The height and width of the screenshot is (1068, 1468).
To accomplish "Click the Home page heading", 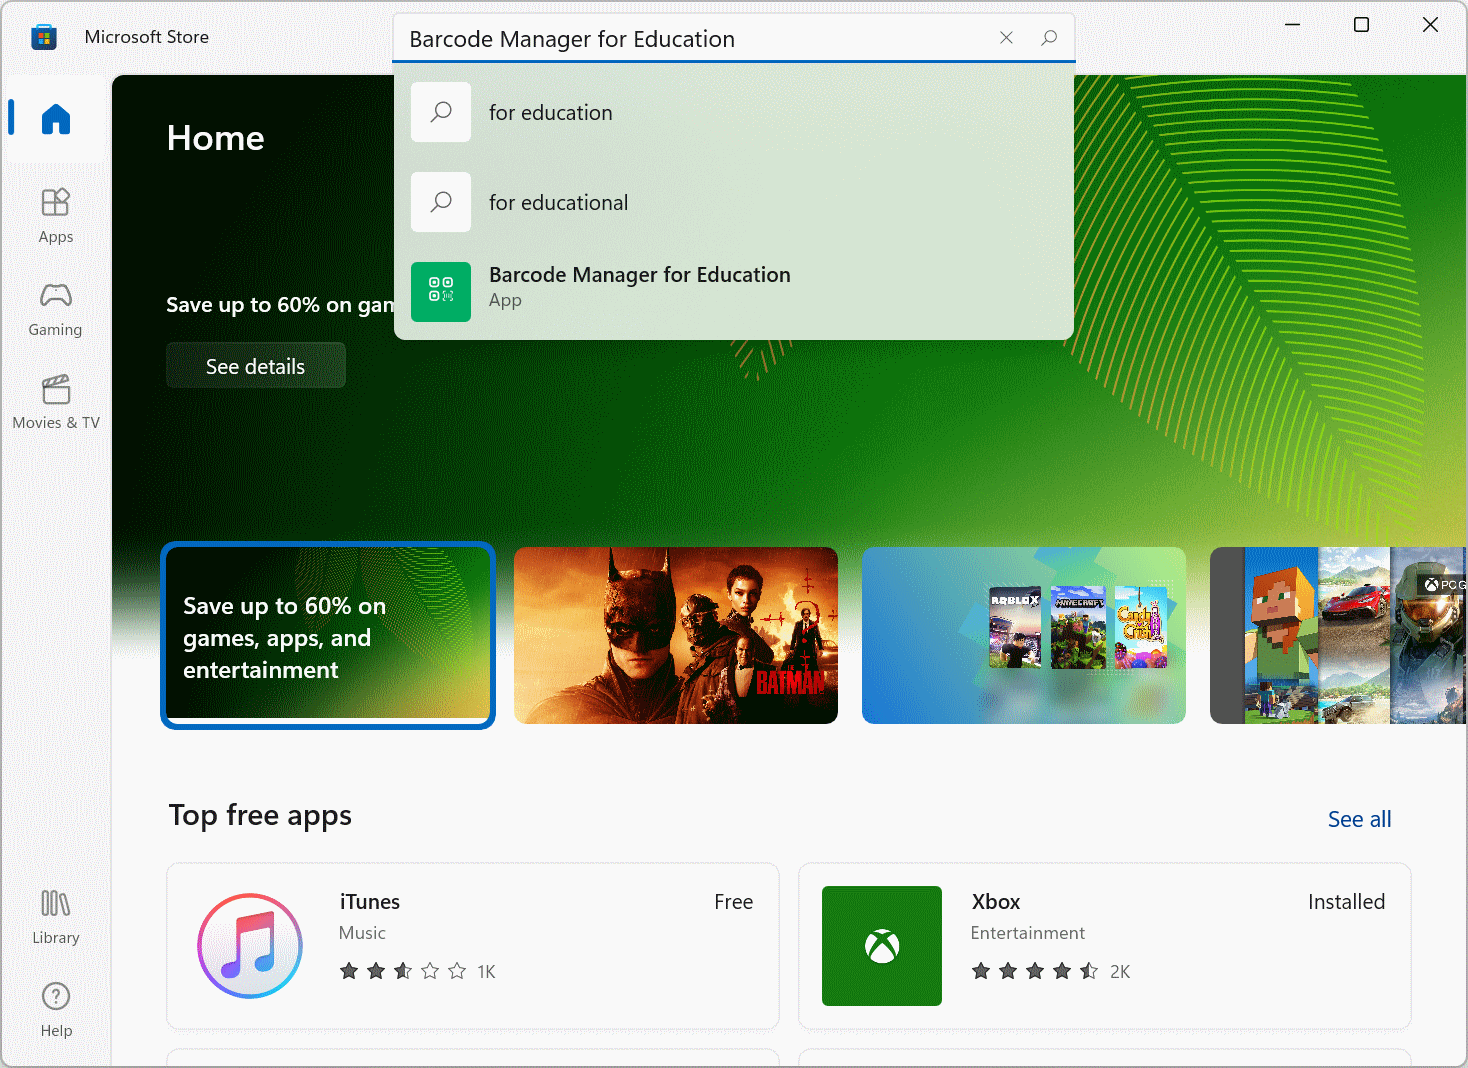I will (216, 138).
